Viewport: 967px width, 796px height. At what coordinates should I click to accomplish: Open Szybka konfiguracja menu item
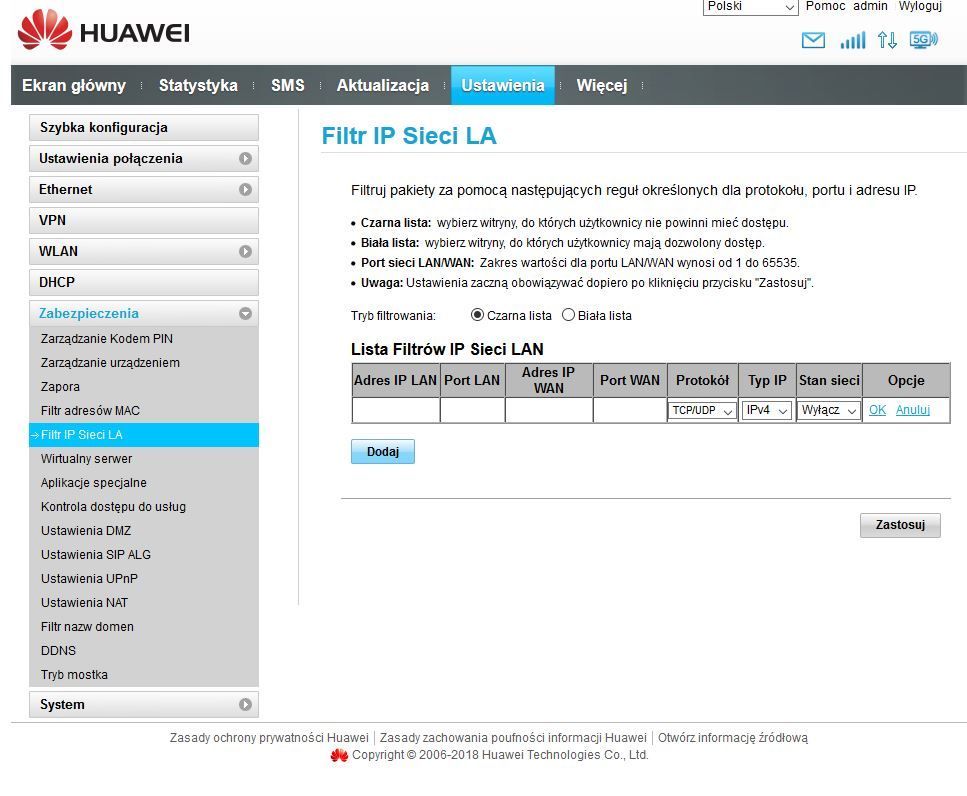click(x=144, y=128)
